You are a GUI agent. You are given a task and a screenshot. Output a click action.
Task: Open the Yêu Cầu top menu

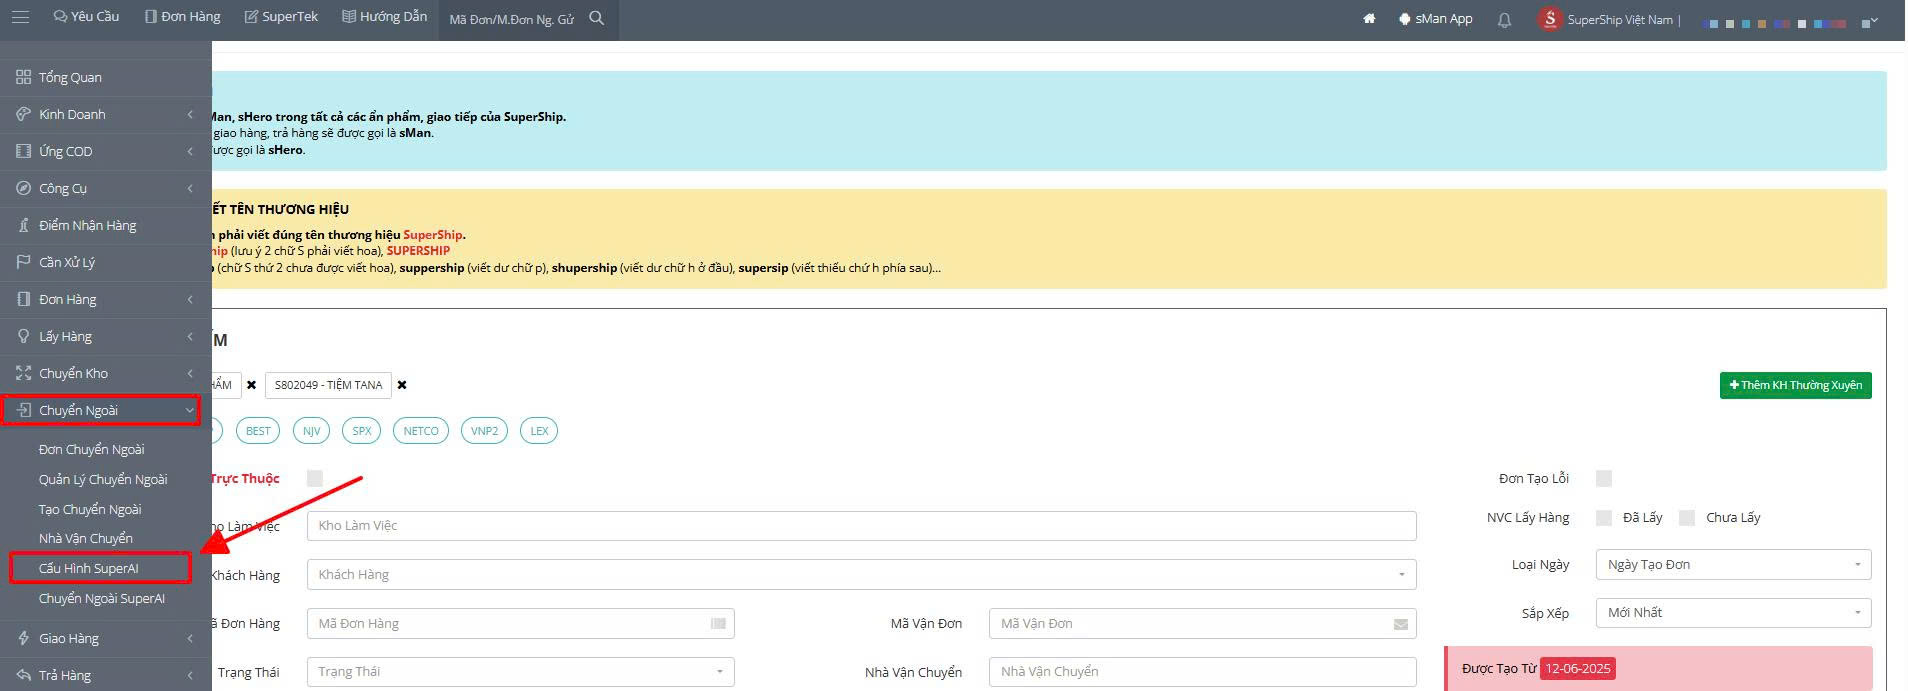86,17
